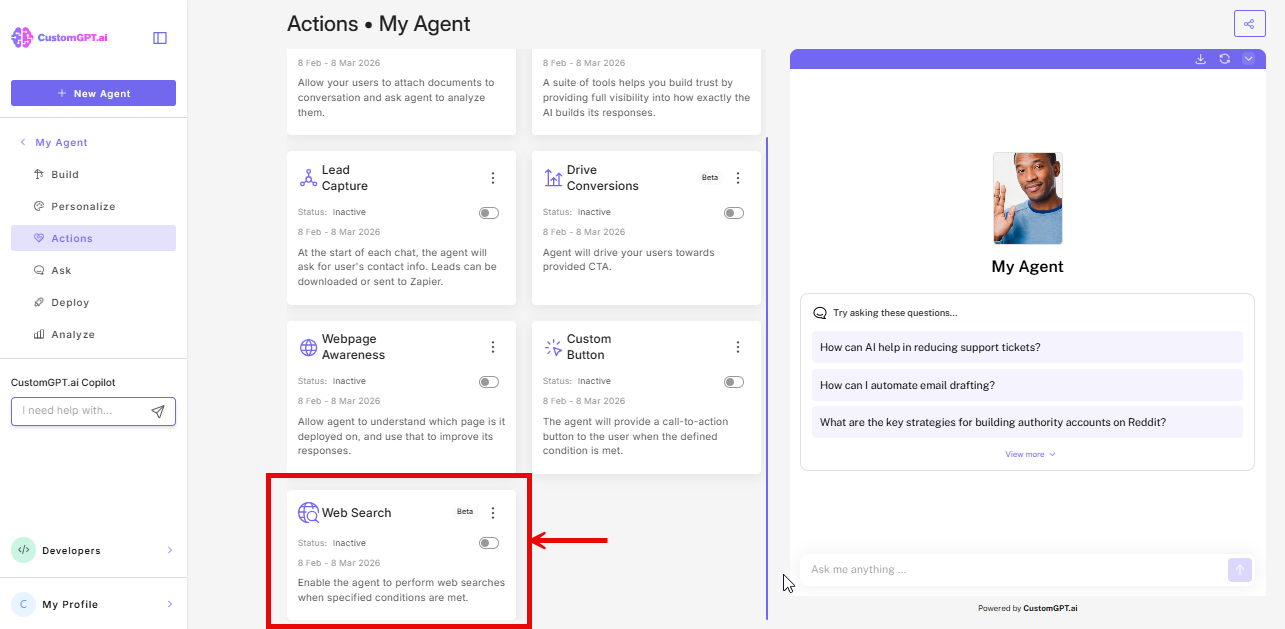Activate the Webpage Awareness toggle

tap(488, 381)
